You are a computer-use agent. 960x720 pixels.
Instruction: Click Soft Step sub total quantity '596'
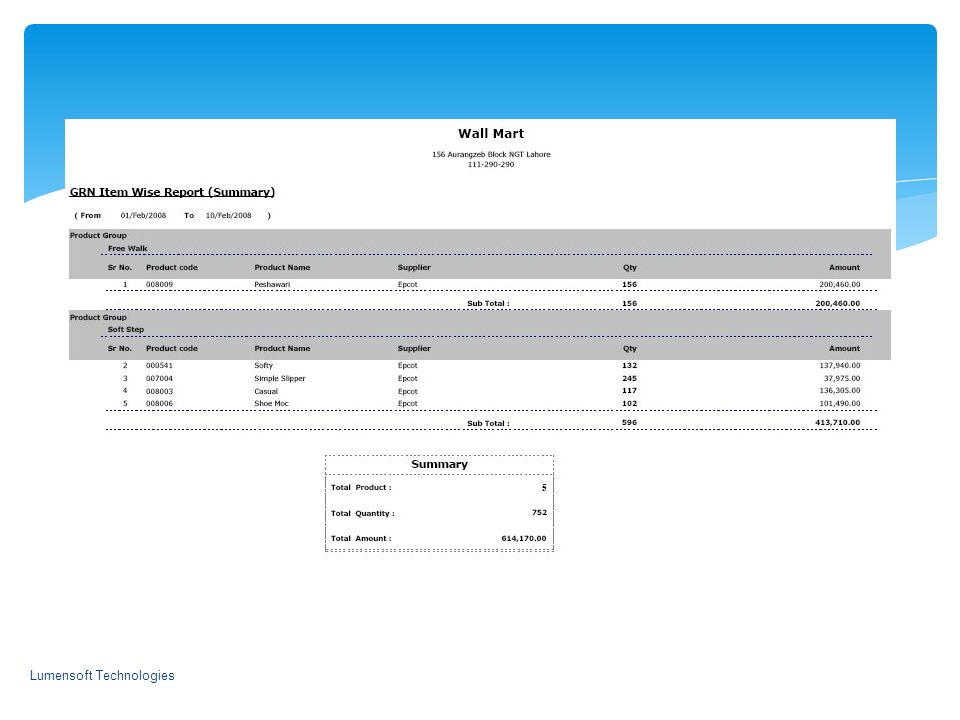pos(629,422)
